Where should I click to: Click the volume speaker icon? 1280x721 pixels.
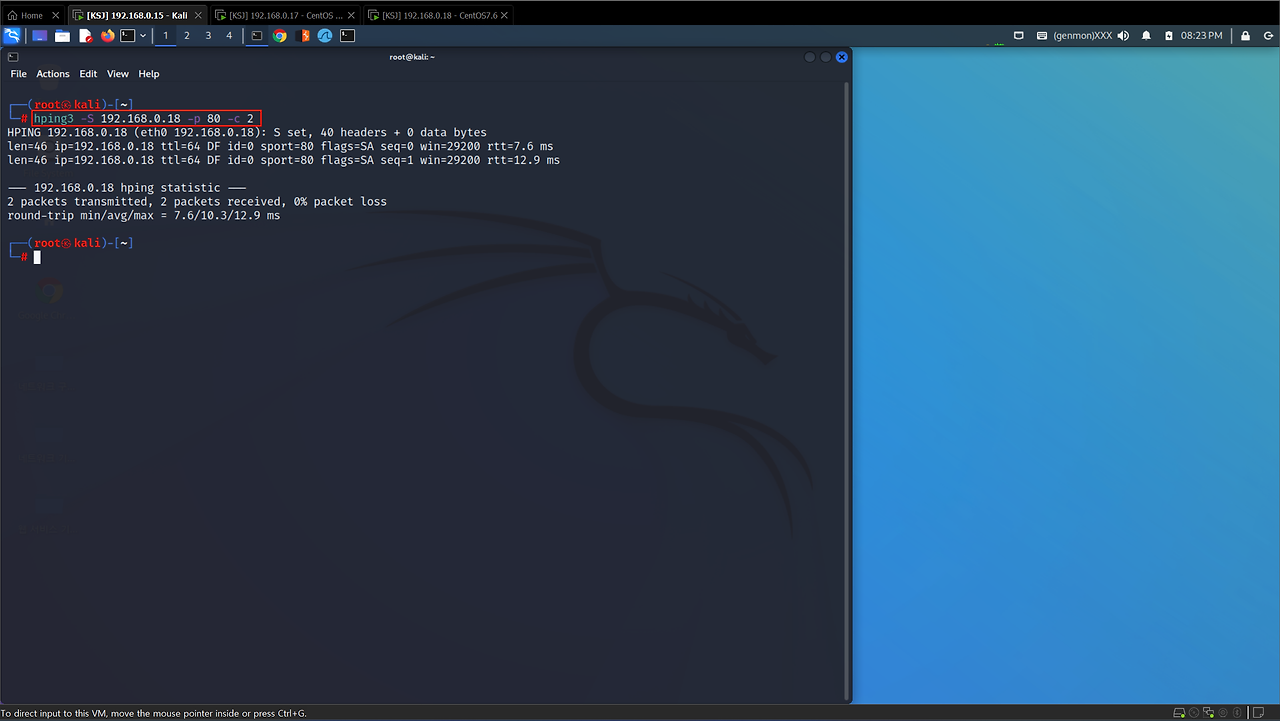click(1123, 36)
